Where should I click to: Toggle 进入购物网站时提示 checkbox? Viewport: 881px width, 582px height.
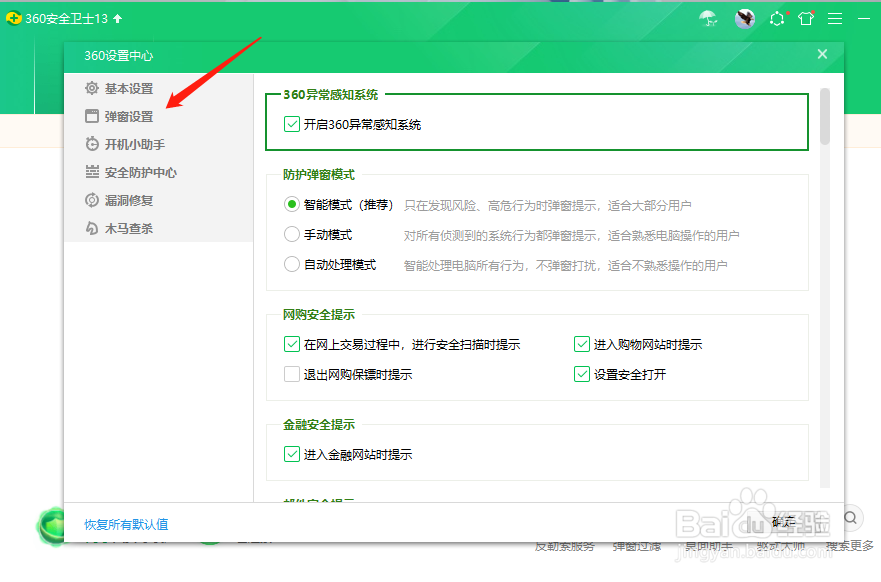click(x=582, y=344)
